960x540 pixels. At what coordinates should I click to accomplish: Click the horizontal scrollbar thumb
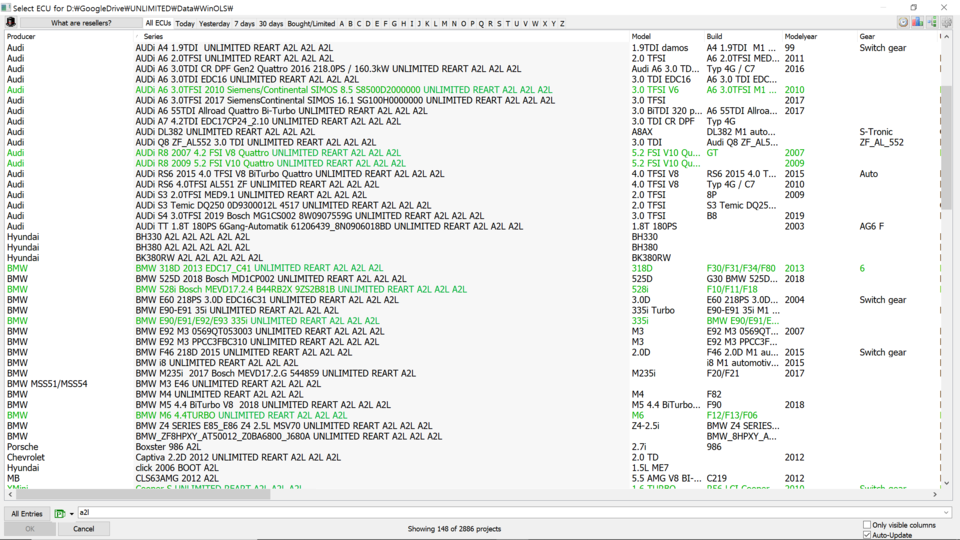pyautogui.click(x=143, y=494)
